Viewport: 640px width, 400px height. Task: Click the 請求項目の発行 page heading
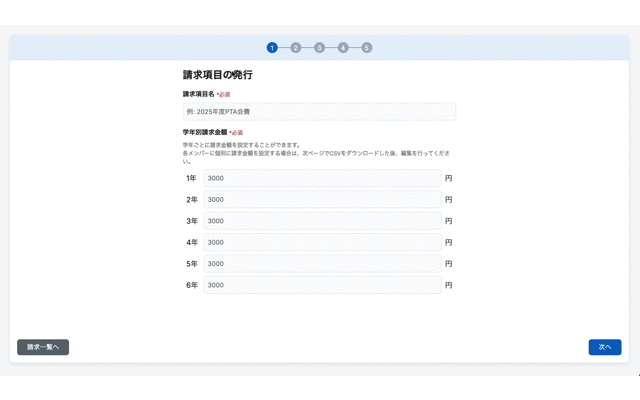click(217, 75)
